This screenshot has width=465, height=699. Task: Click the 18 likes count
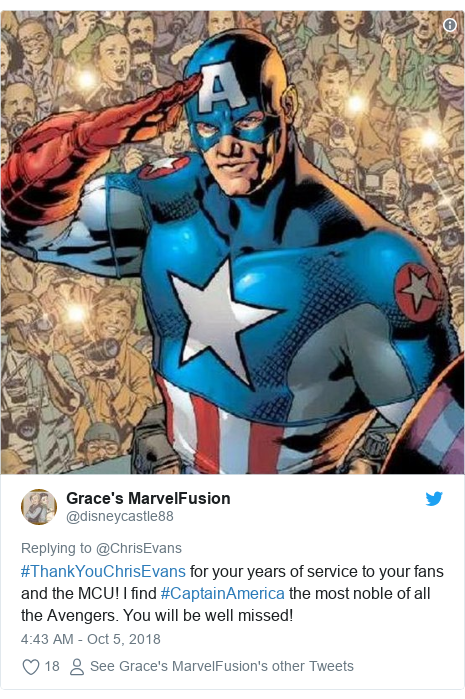click(x=52, y=666)
